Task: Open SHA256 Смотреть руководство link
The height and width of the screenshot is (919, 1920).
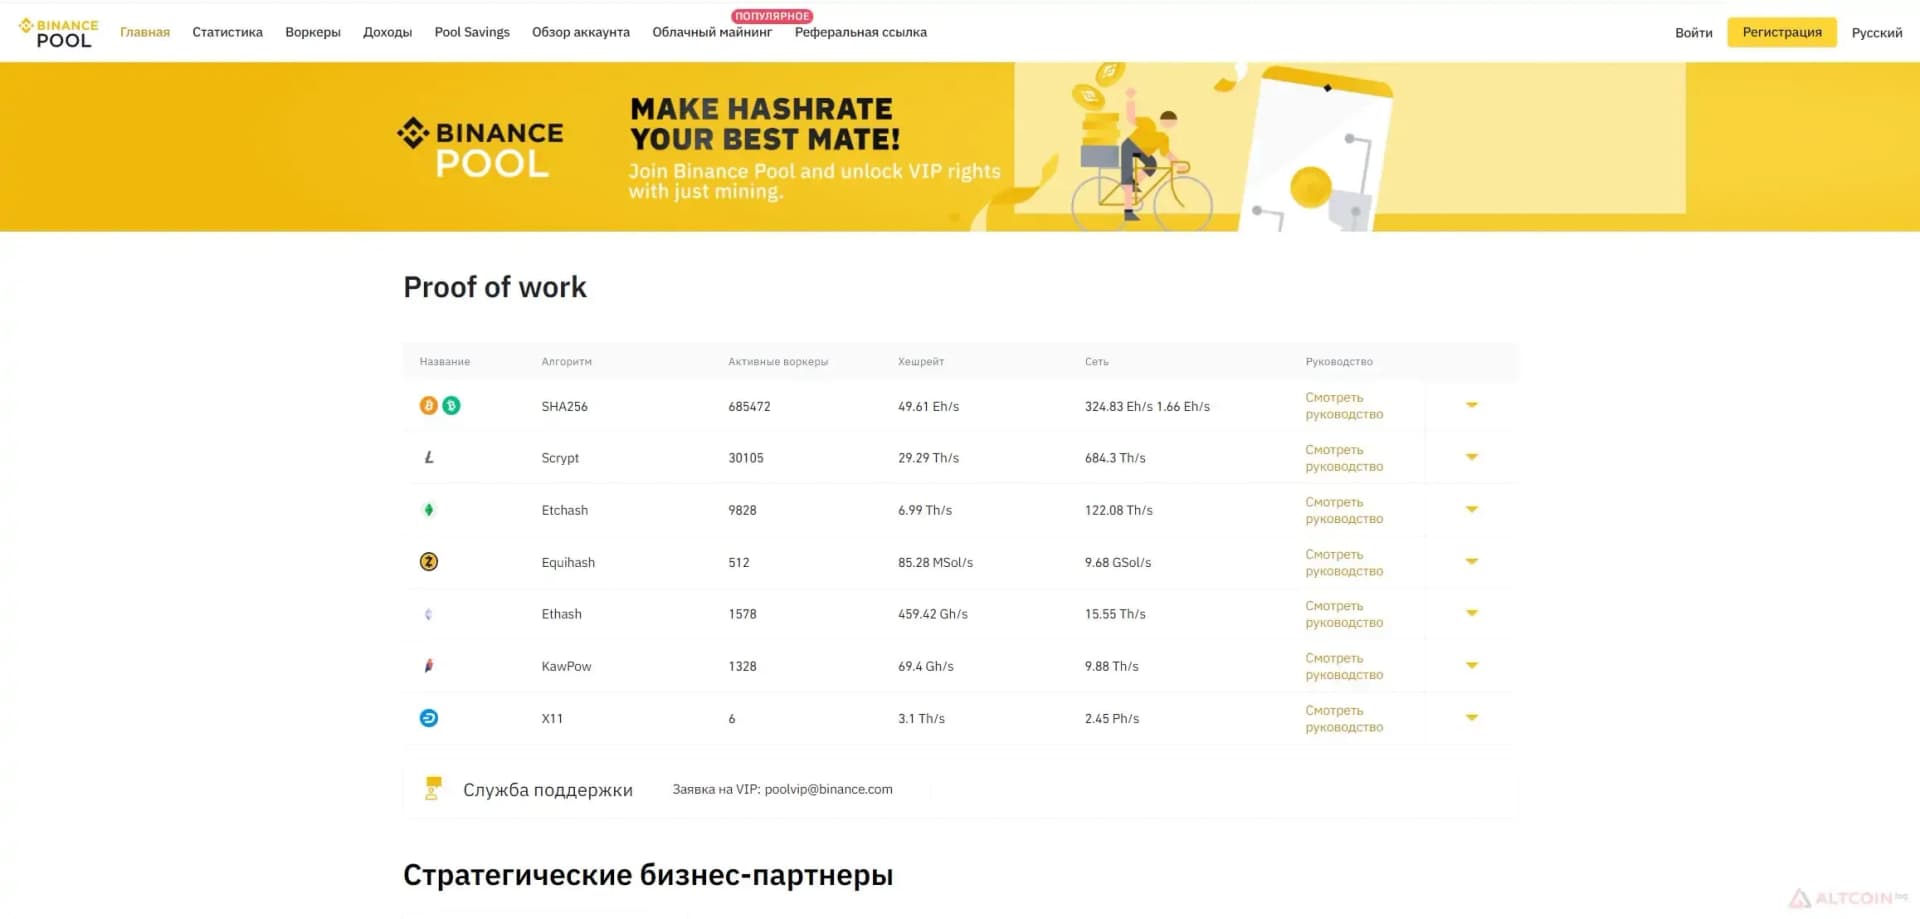Action: tap(1344, 406)
